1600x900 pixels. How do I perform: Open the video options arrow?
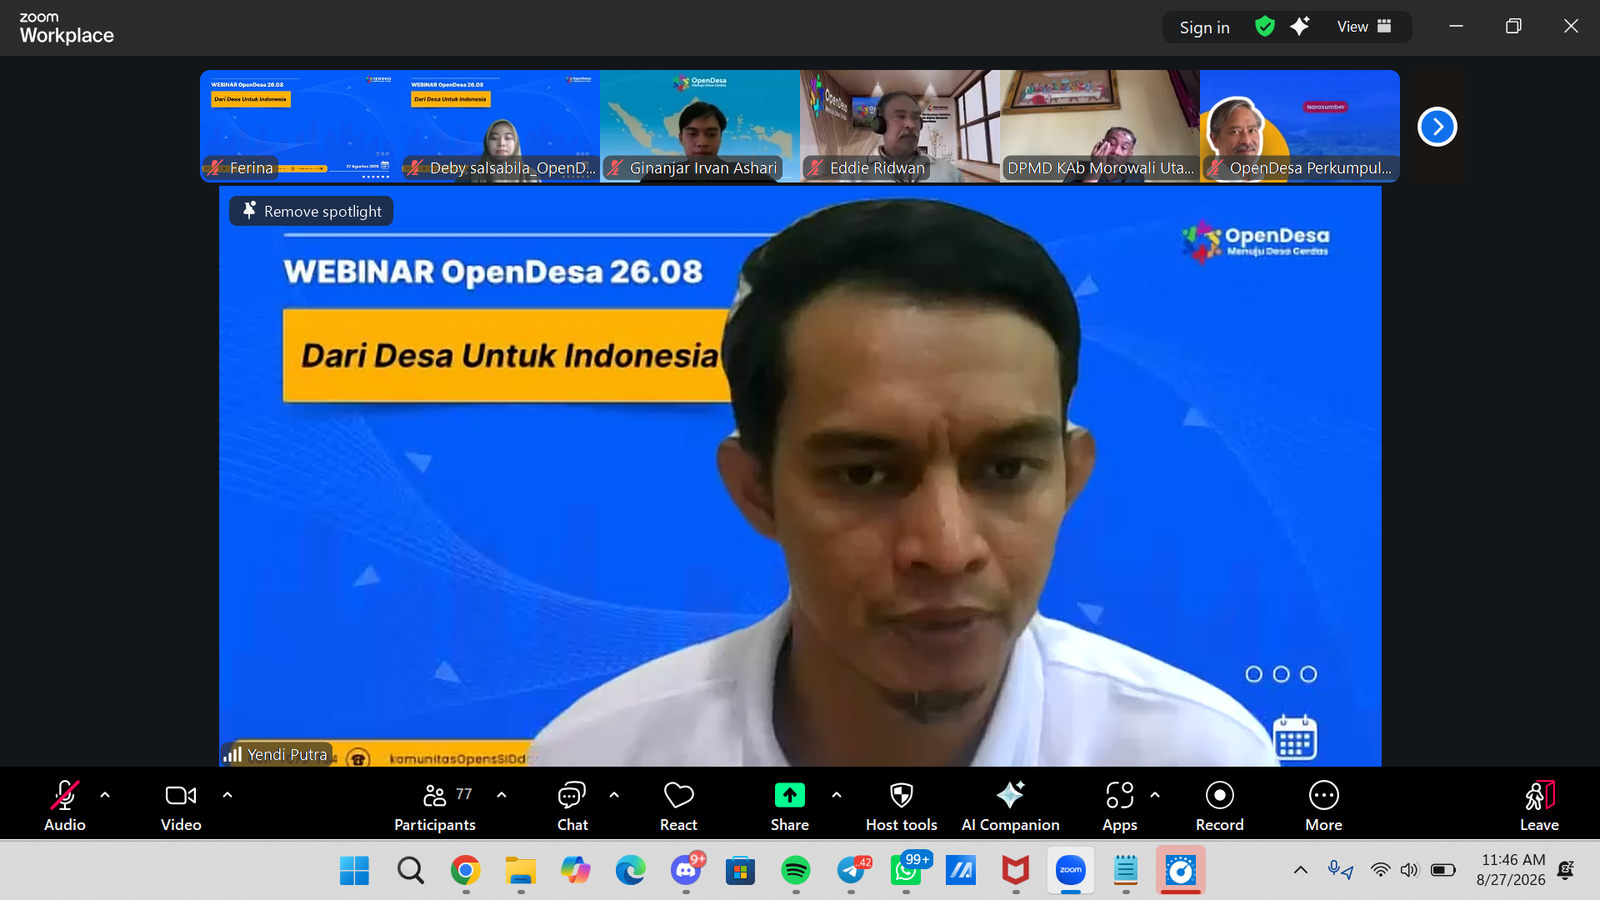pyautogui.click(x=227, y=795)
